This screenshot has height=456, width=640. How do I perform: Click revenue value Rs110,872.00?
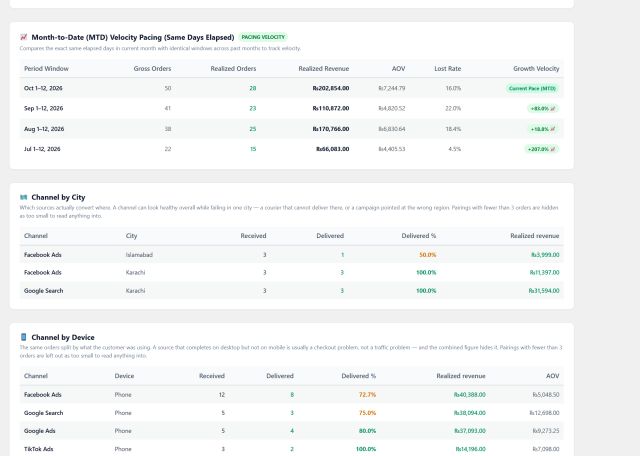331,109
